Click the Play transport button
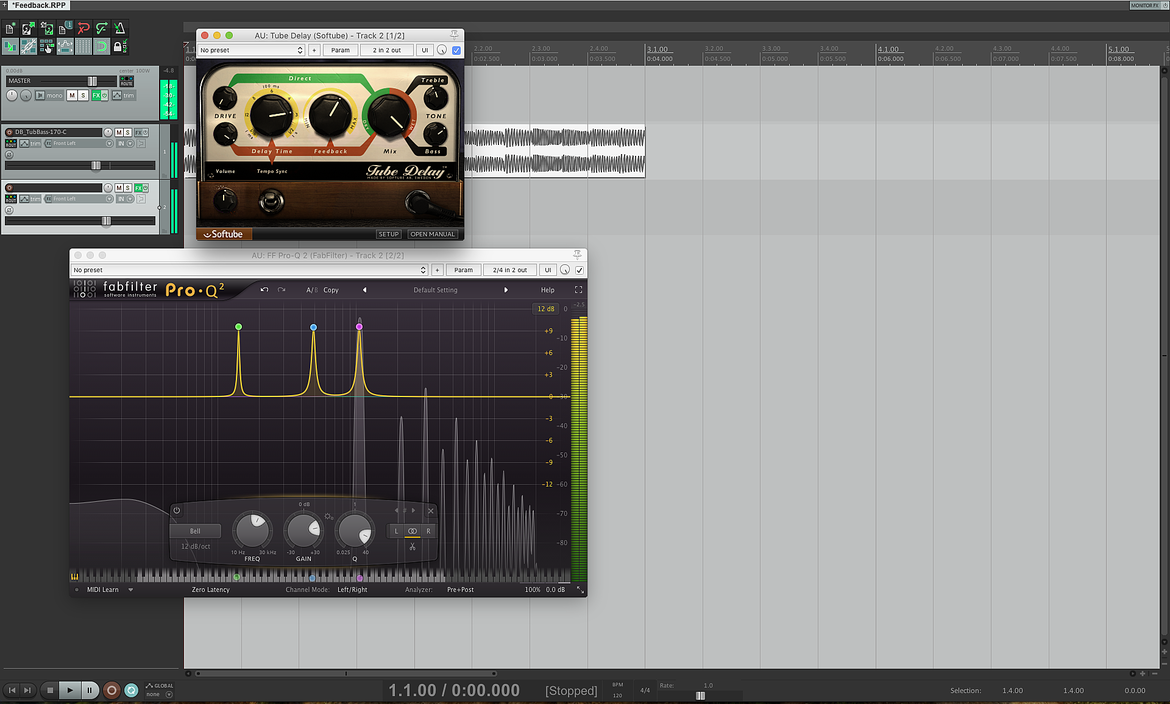 69,690
